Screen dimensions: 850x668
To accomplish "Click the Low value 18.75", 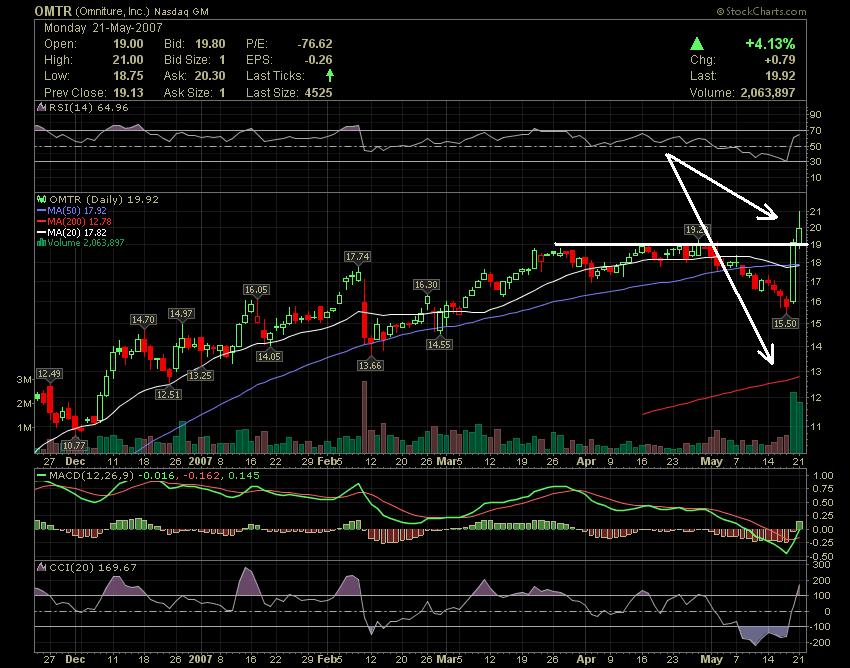I will (x=128, y=75).
